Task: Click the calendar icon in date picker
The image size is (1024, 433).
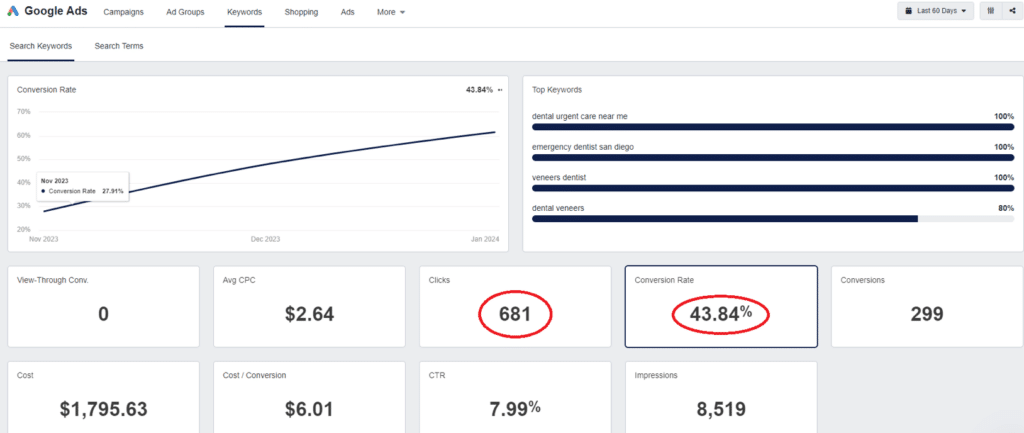Action: point(908,12)
